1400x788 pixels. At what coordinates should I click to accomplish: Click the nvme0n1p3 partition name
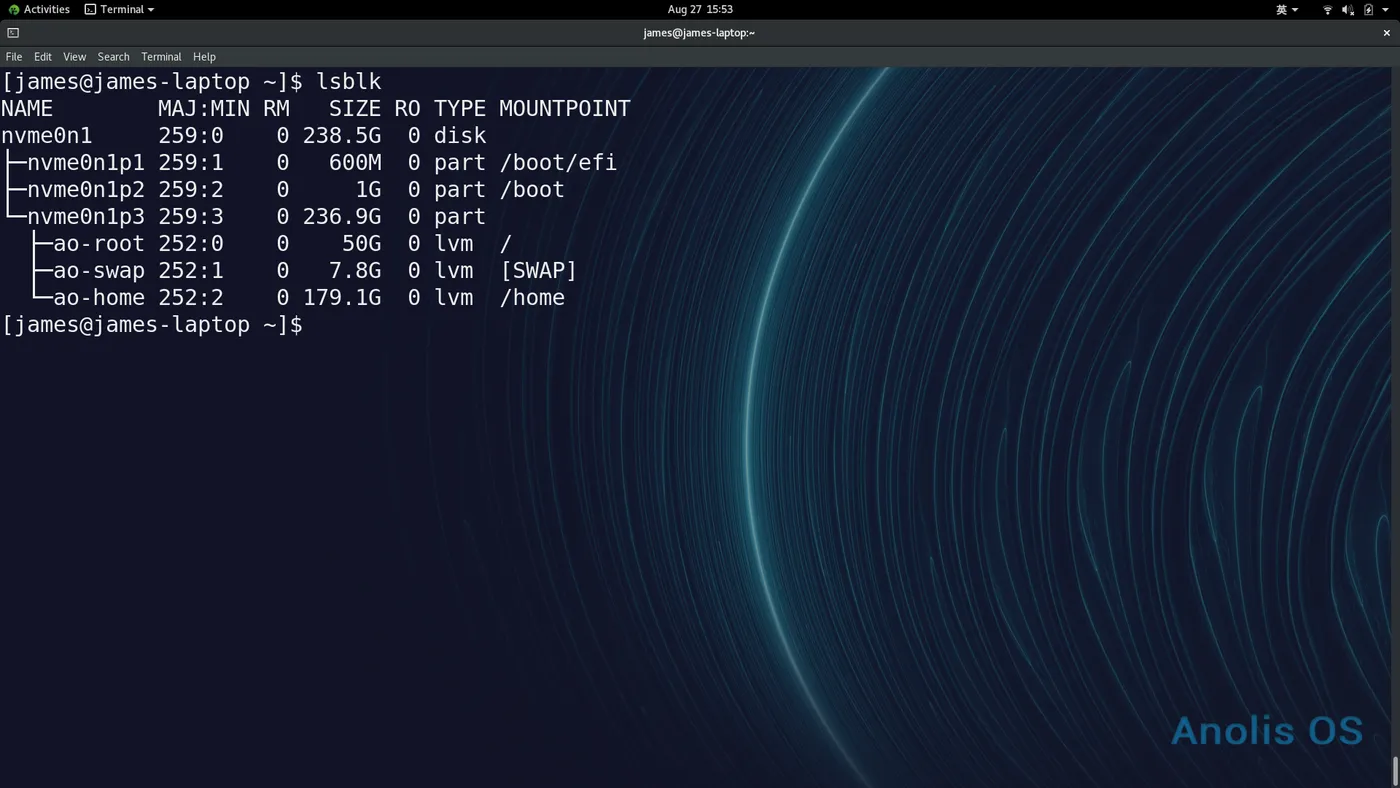(86, 216)
